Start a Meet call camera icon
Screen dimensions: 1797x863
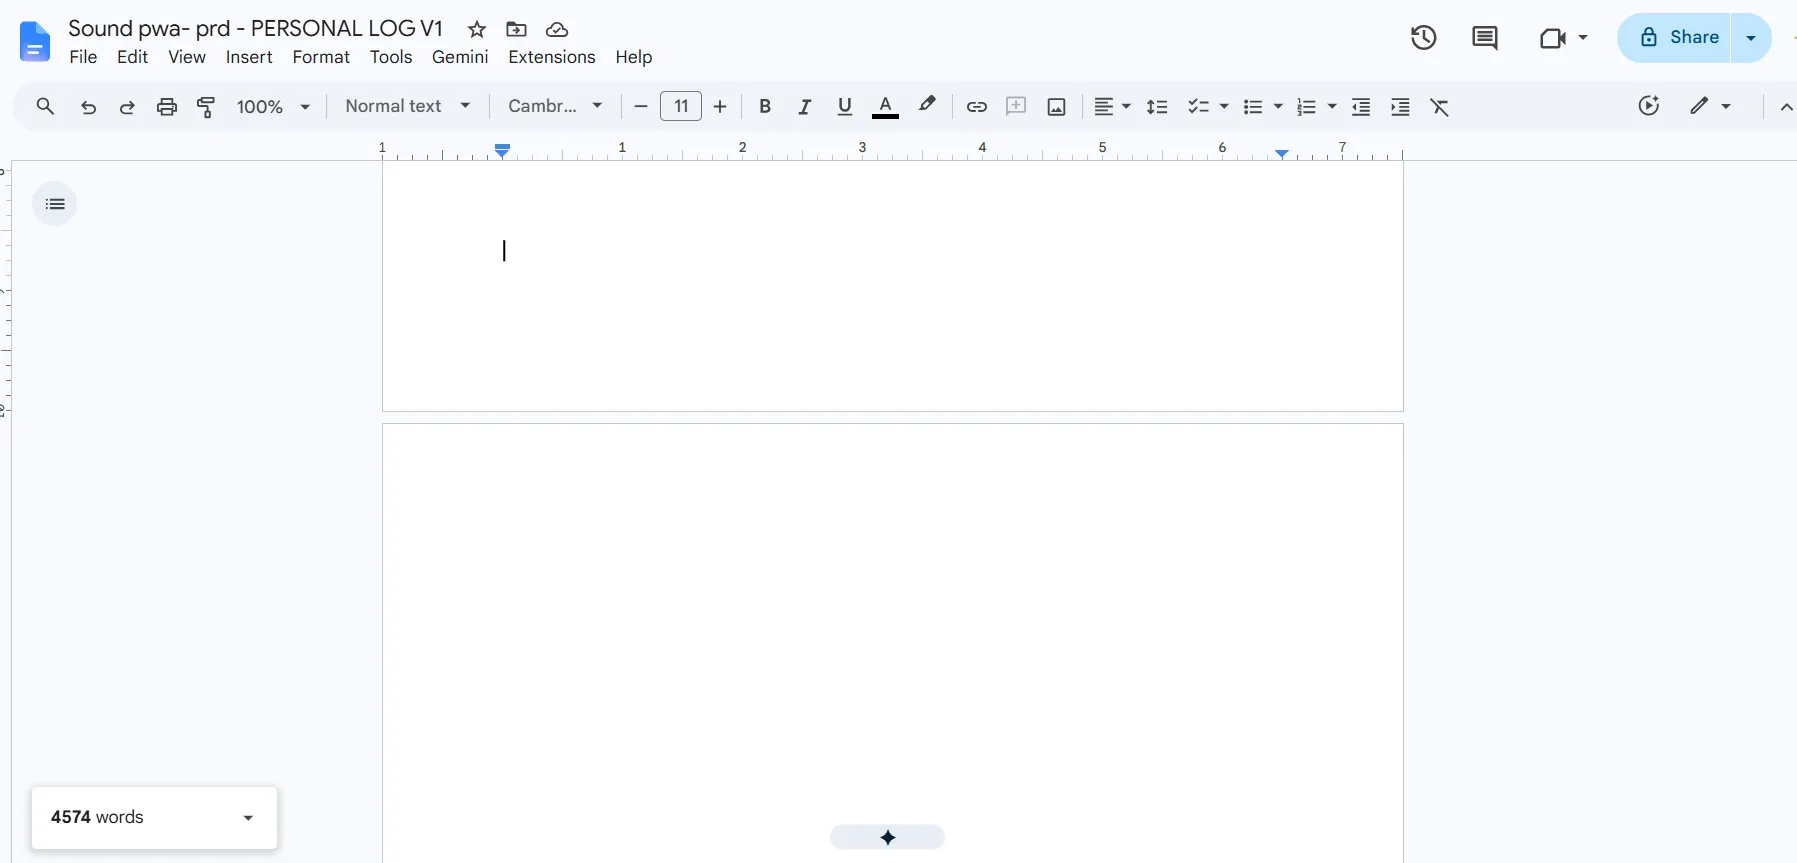coord(1552,38)
